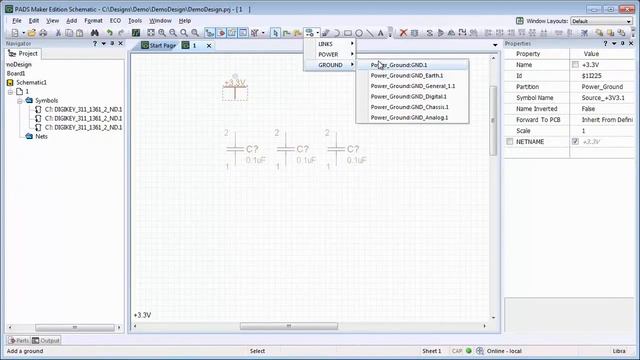Screen dimensions: 640x360
Task: Click the Zoom Out magnifier
Action: point(173,33)
